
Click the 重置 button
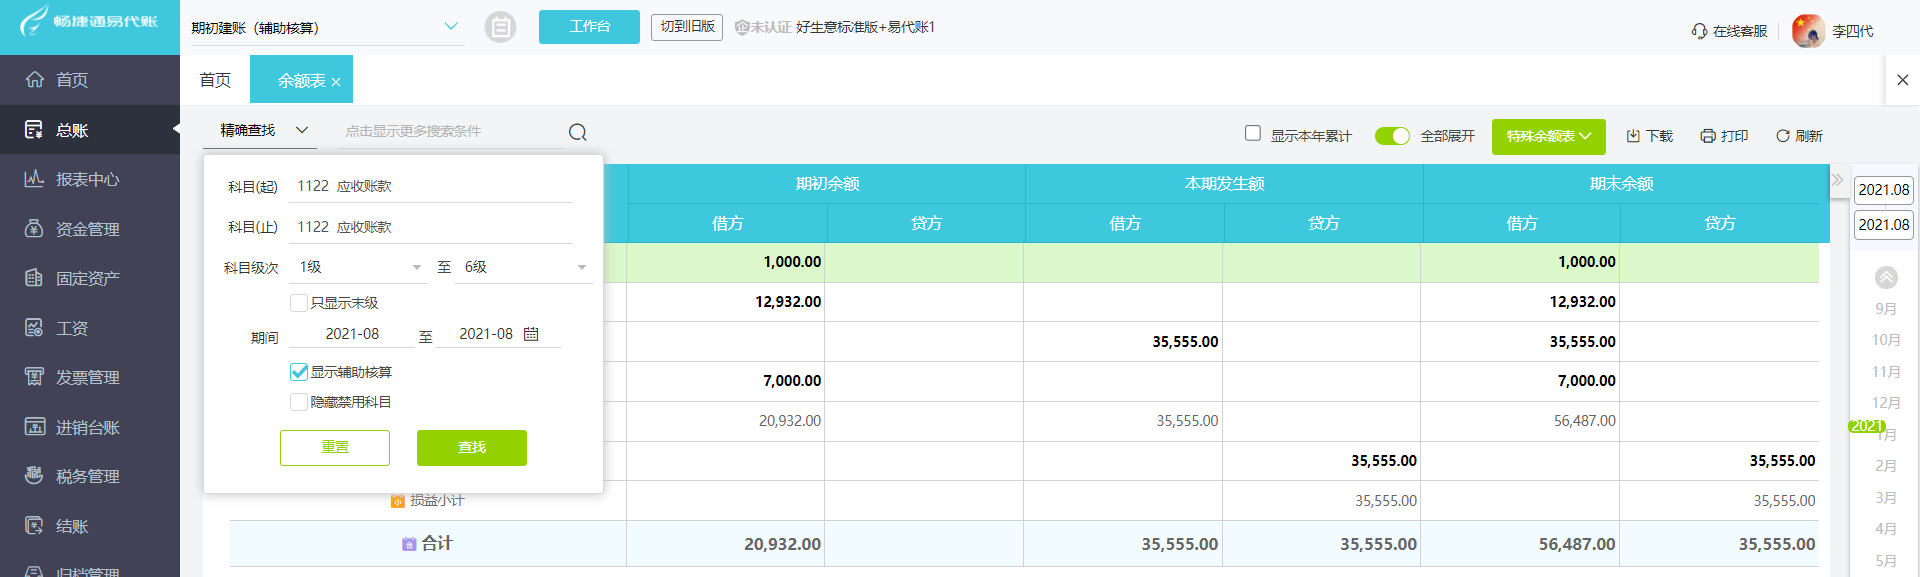[x=335, y=448]
